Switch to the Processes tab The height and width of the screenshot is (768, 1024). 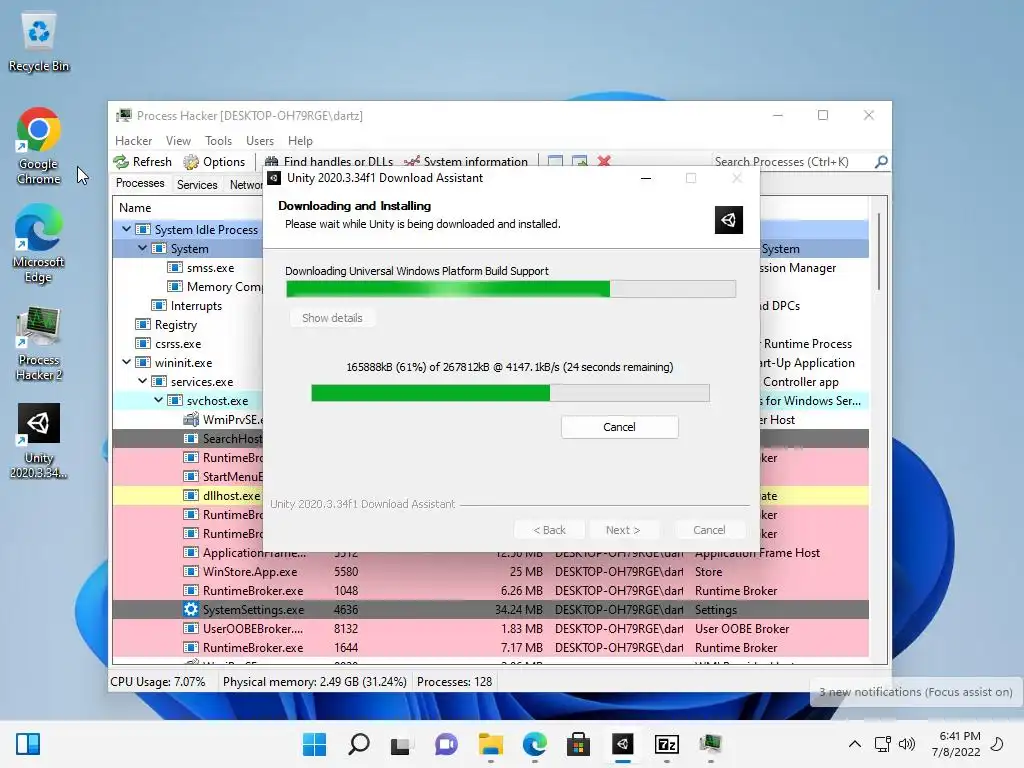pyautogui.click(x=140, y=184)
